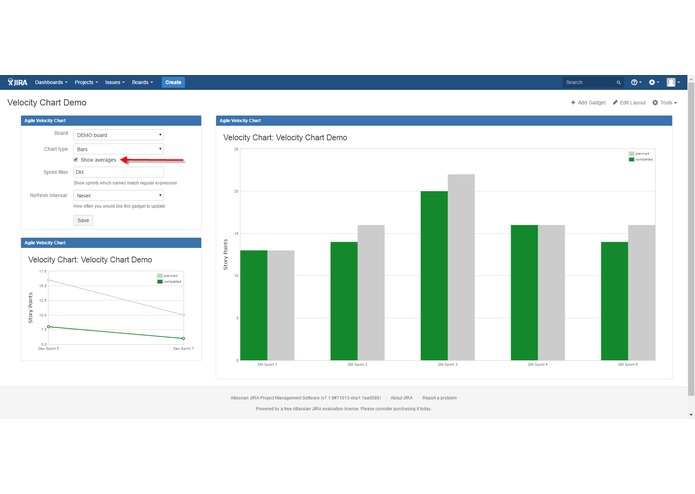Click the completed legend swatch in bar chart

[x=631, y=159]
